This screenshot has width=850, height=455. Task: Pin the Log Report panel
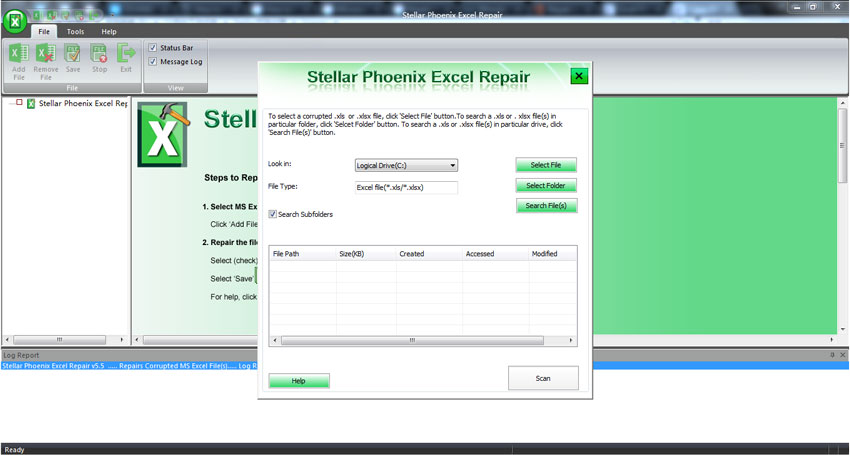832,355
